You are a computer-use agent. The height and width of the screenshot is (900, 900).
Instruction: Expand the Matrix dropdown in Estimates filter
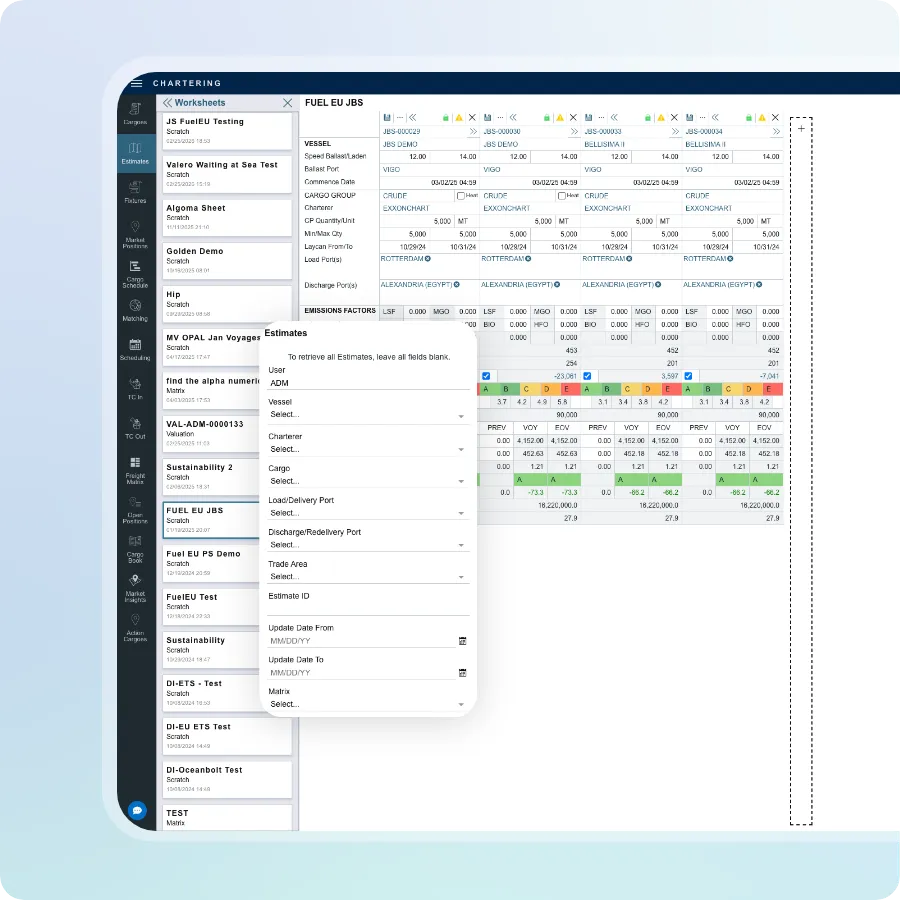[368, 704]
